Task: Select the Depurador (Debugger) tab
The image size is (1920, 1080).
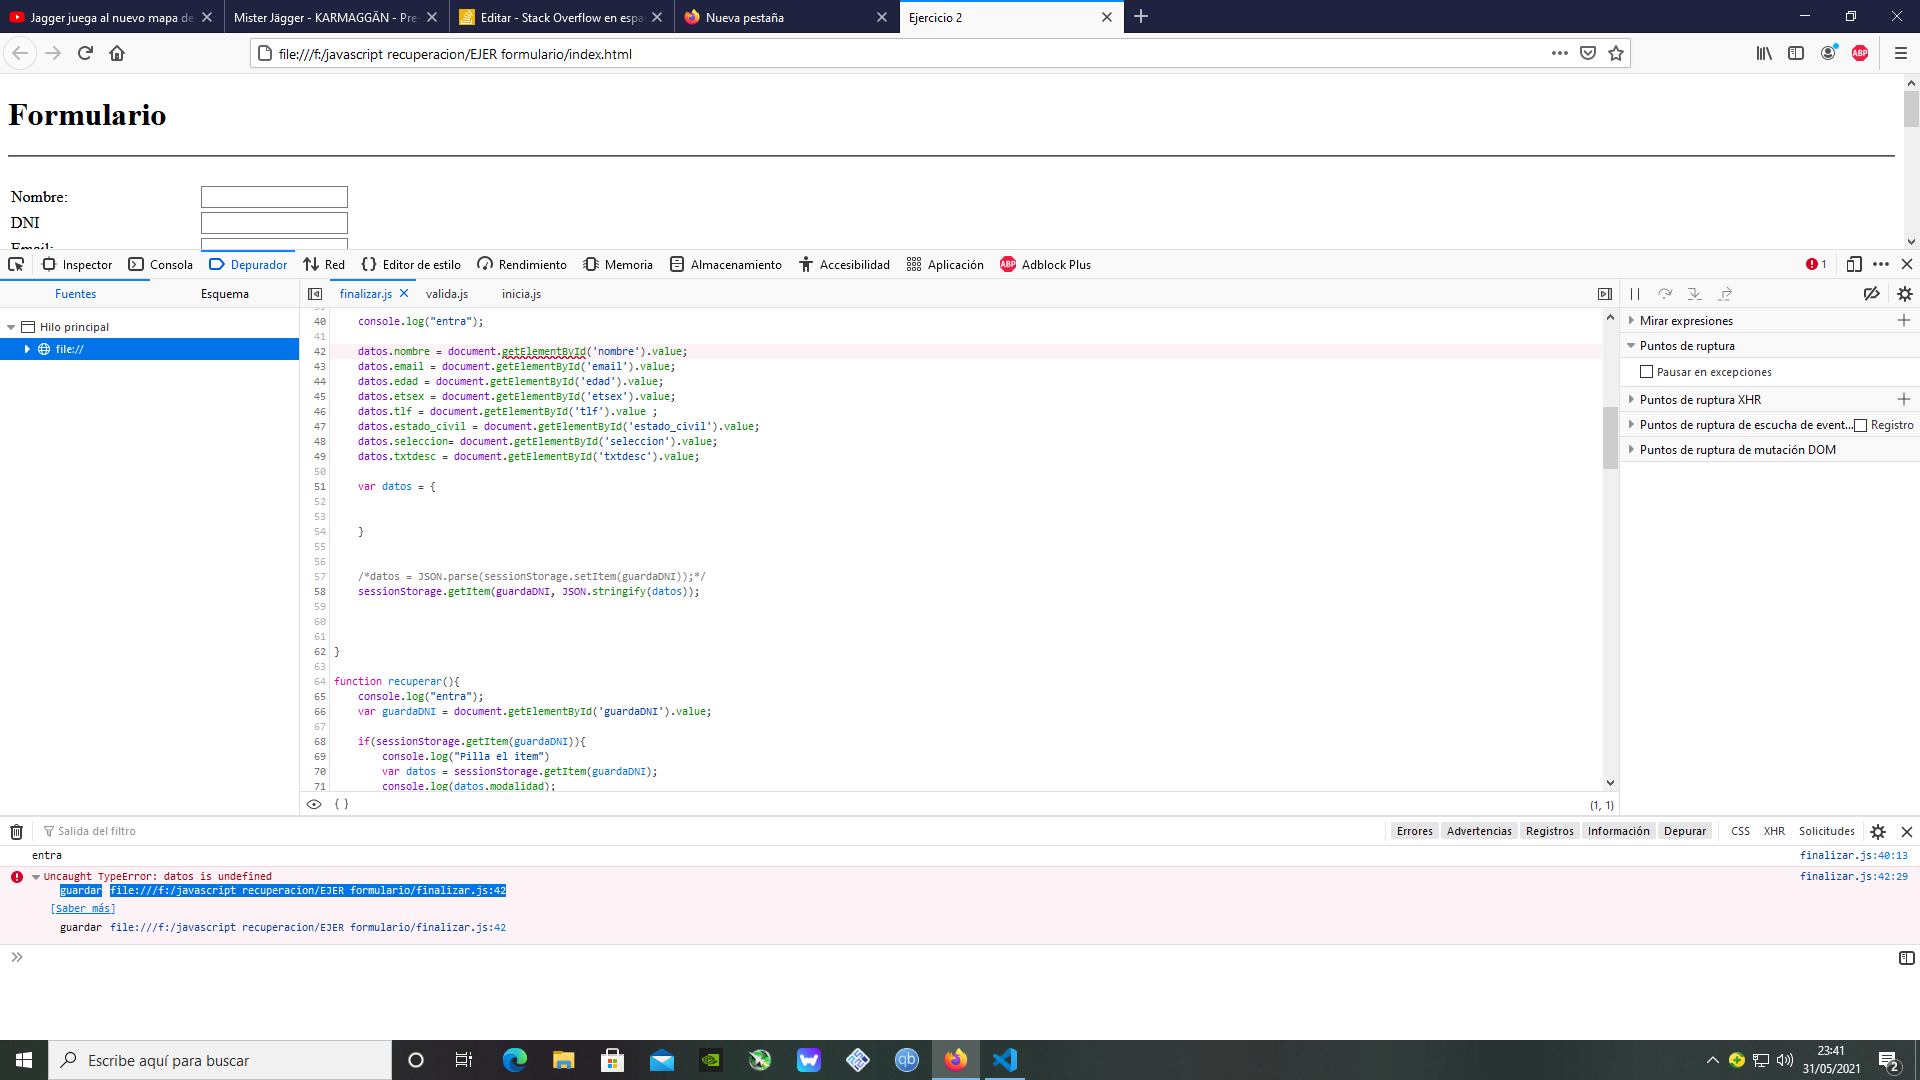Action: (257, 265)
